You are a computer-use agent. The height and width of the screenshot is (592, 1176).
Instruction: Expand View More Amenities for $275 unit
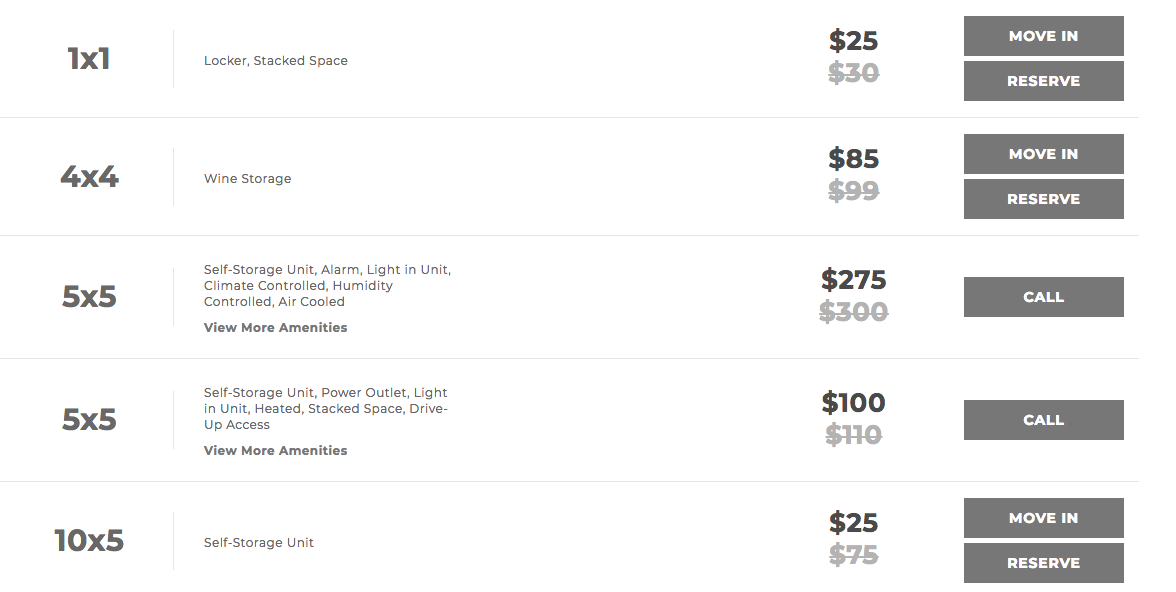pos(275,328)
